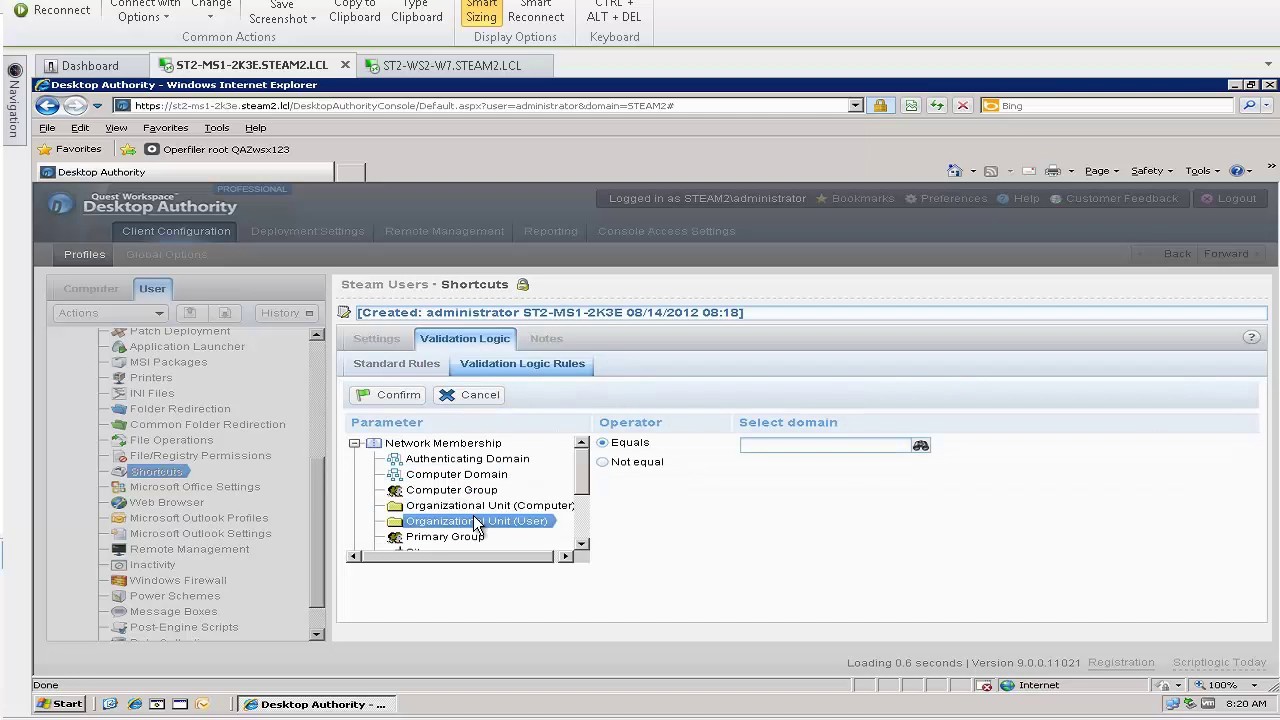This screenshot has width=1280, height=720.
Task: Click the IE back arrow button
Action: coord(46,105)
